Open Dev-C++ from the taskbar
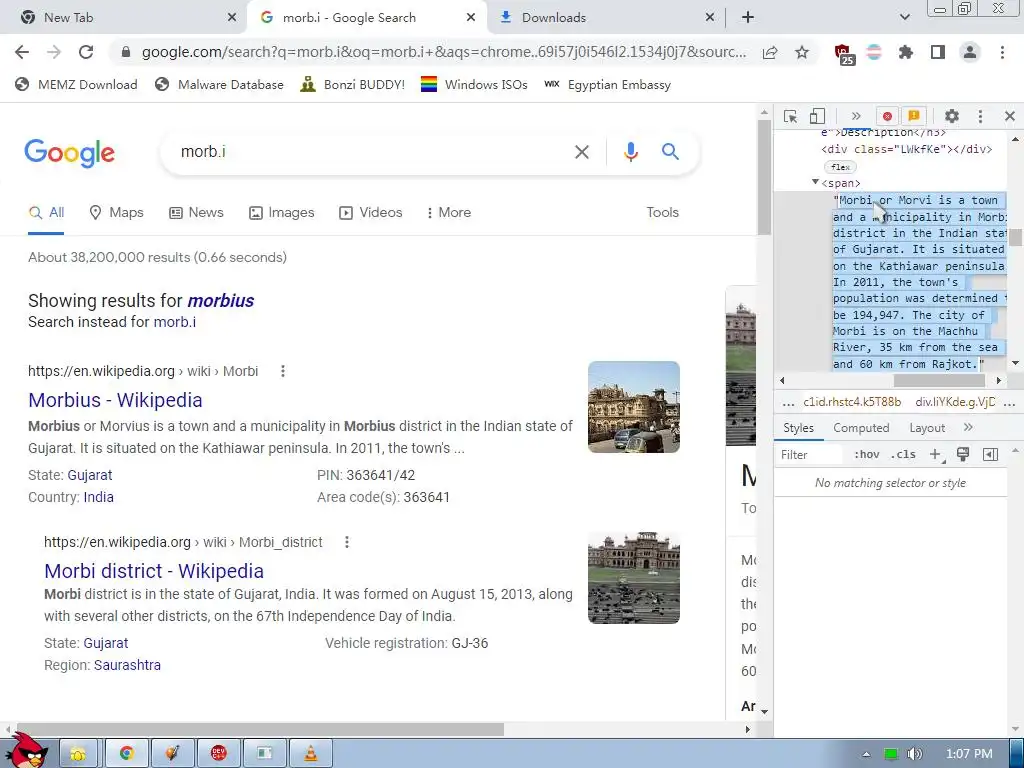 click(219, 754)
